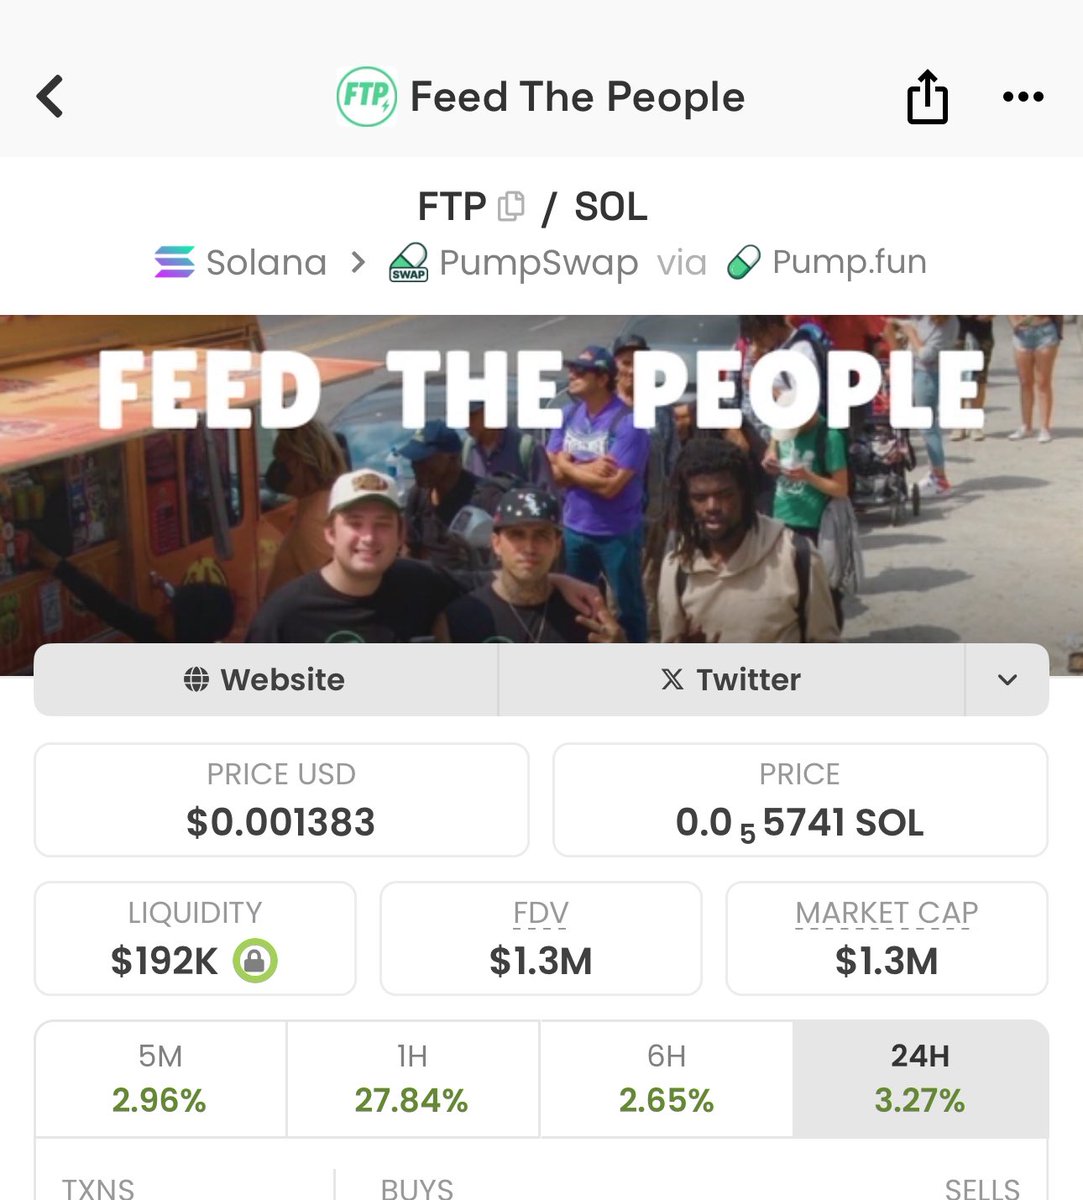Copy the FTP token address icon
This screenshot has height=1200, width=1083.
(511, 206)
